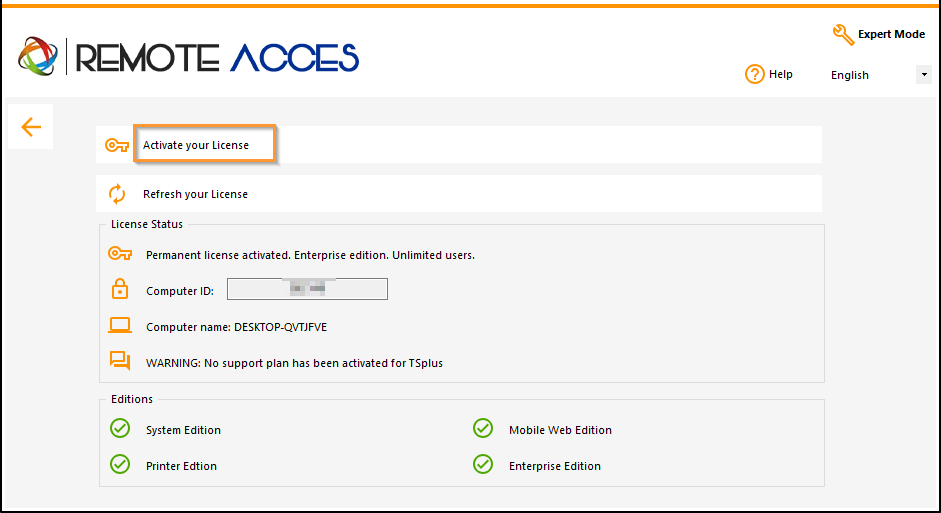Click the Expert Mode wrench icon
This screenshot has width=941, height=513.
coord(843,35)
